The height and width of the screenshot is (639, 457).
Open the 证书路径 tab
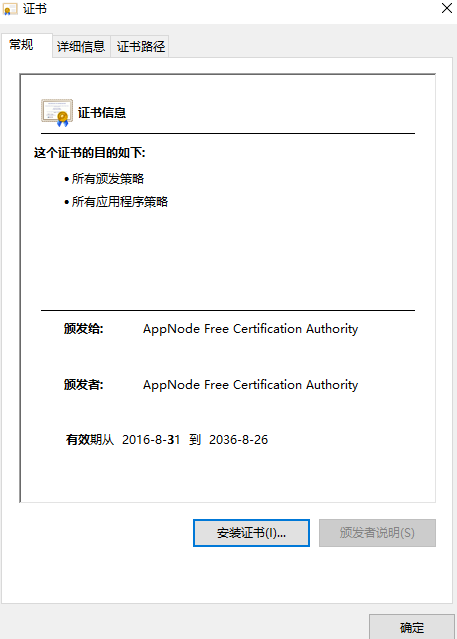[x=141, y=46]
